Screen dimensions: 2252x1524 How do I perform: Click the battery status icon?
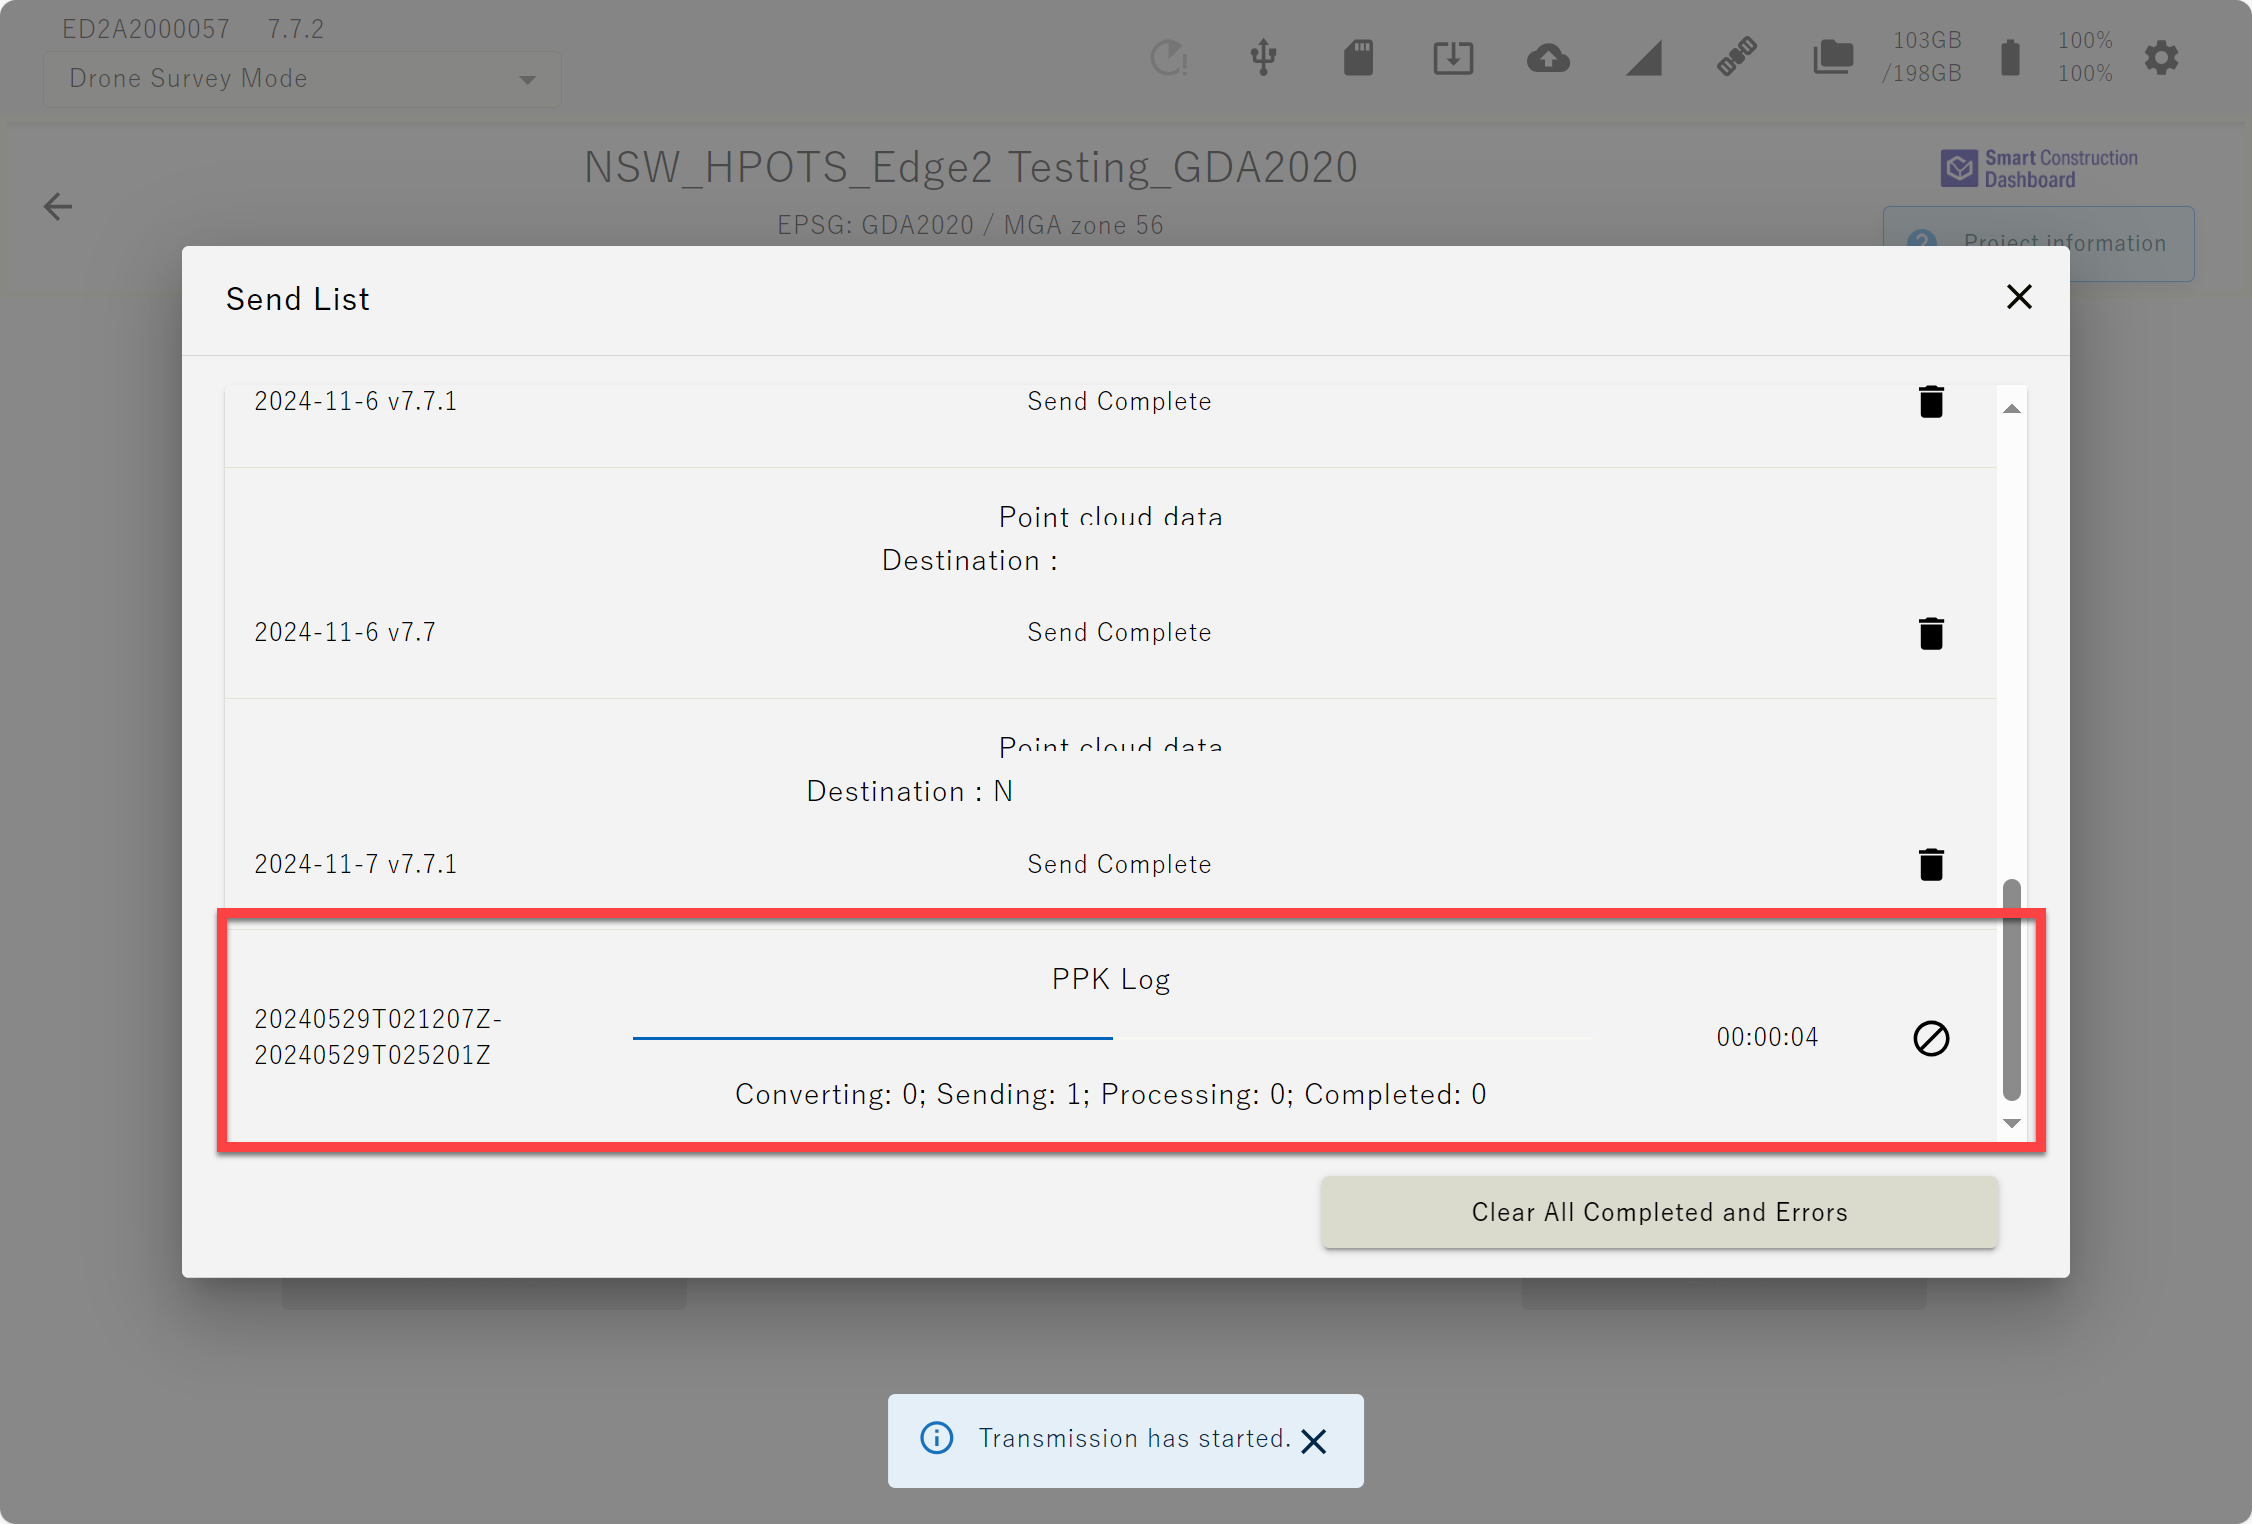(2010, 57)
